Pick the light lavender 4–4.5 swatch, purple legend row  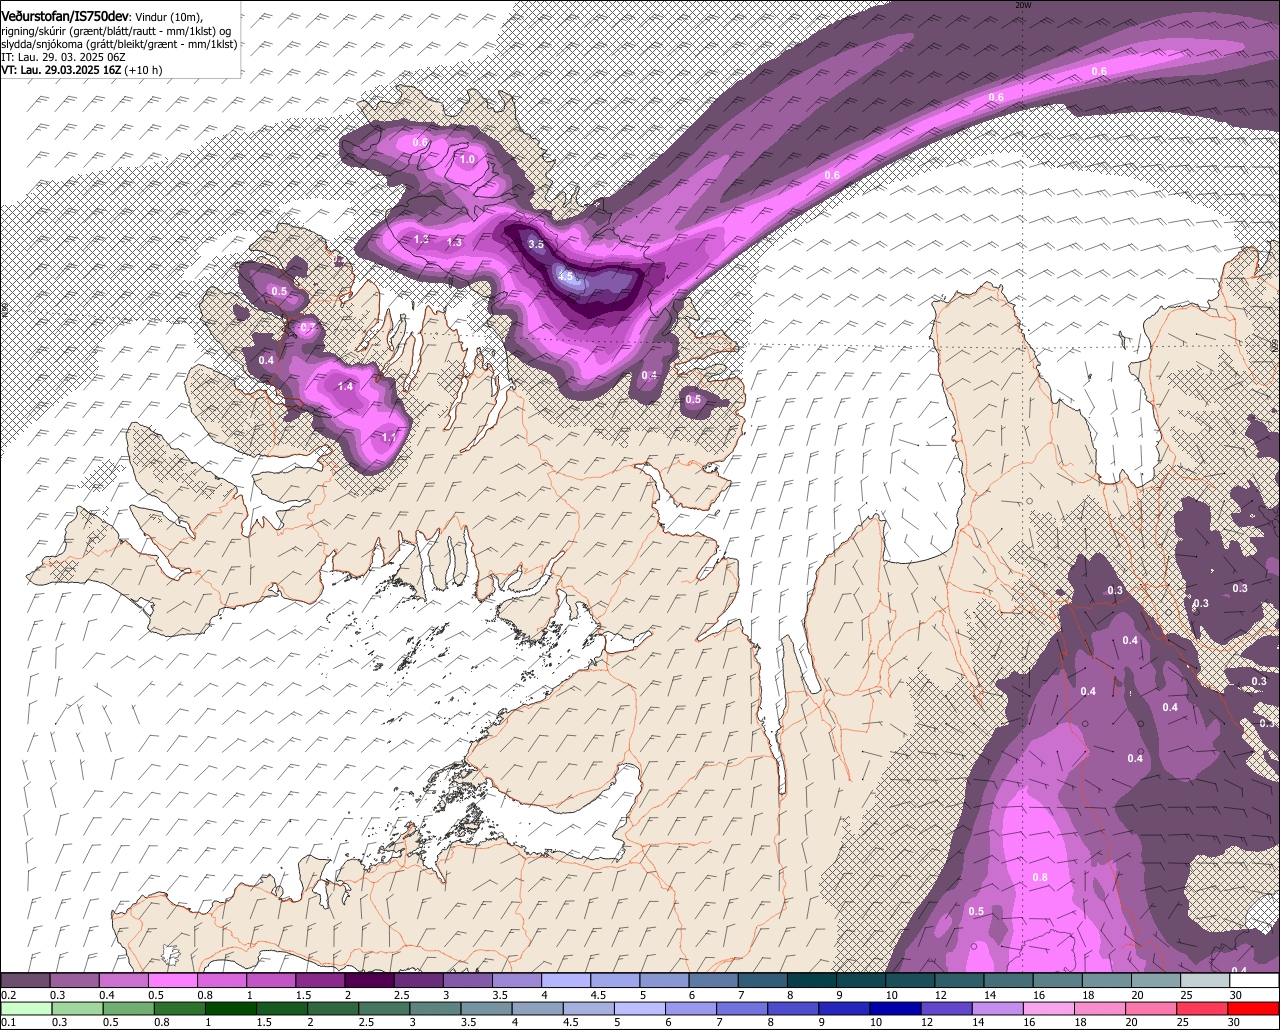tap(566, 981)
